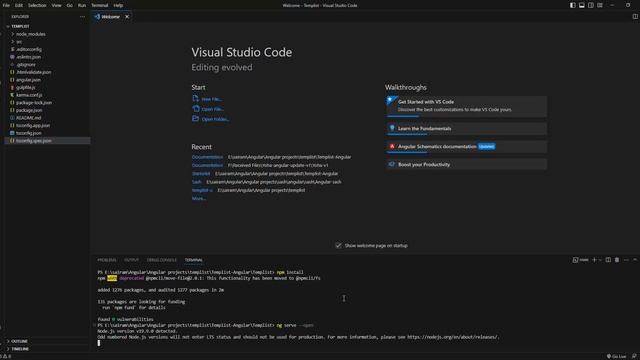Click the terminal cursor input line

[99, 343]
